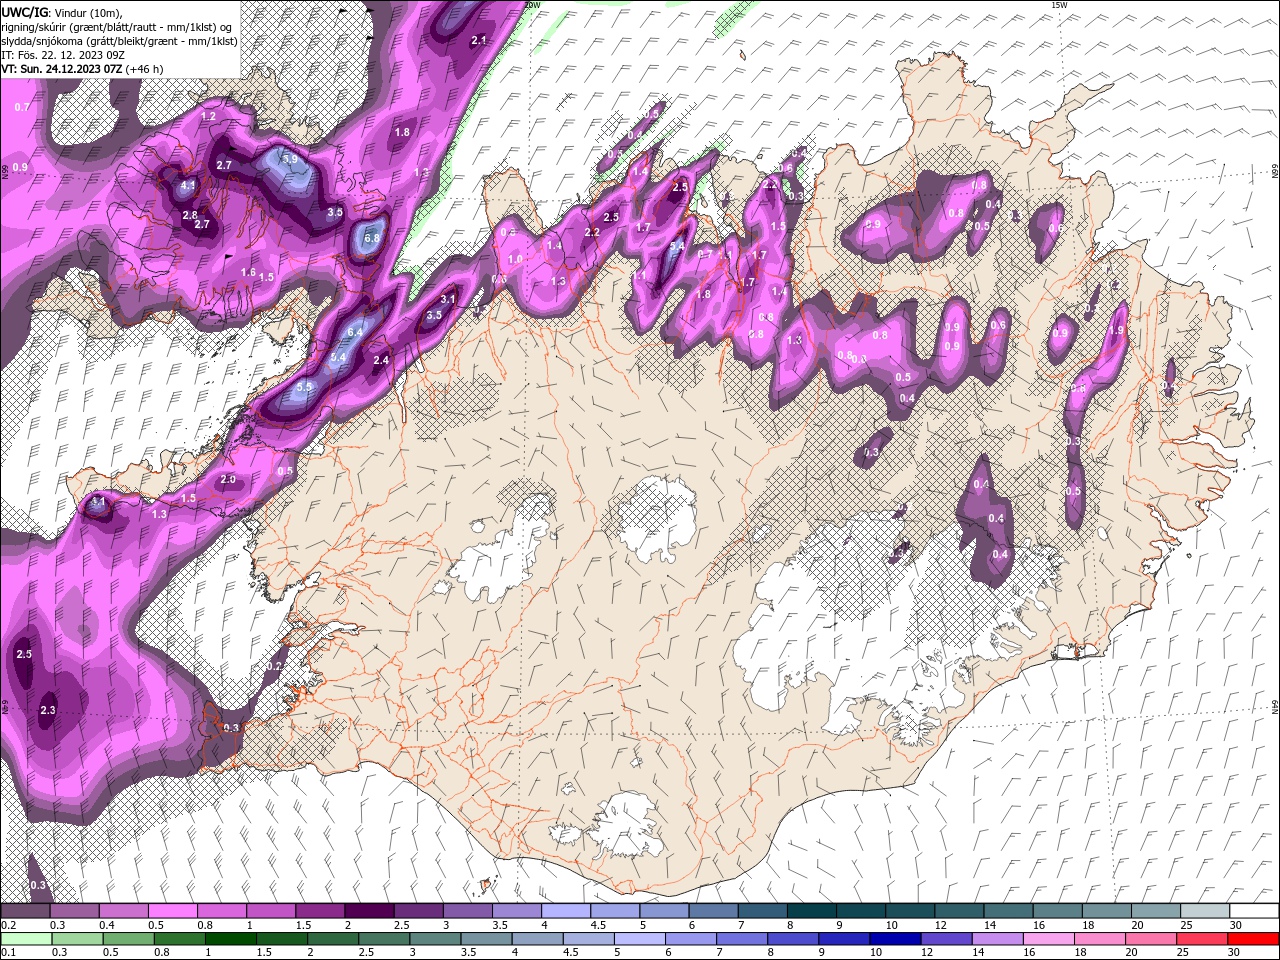This screenshot has height=960, width=1280.
Task: Select the 2.4 value label on the map
Action: [x=380, y=360]
